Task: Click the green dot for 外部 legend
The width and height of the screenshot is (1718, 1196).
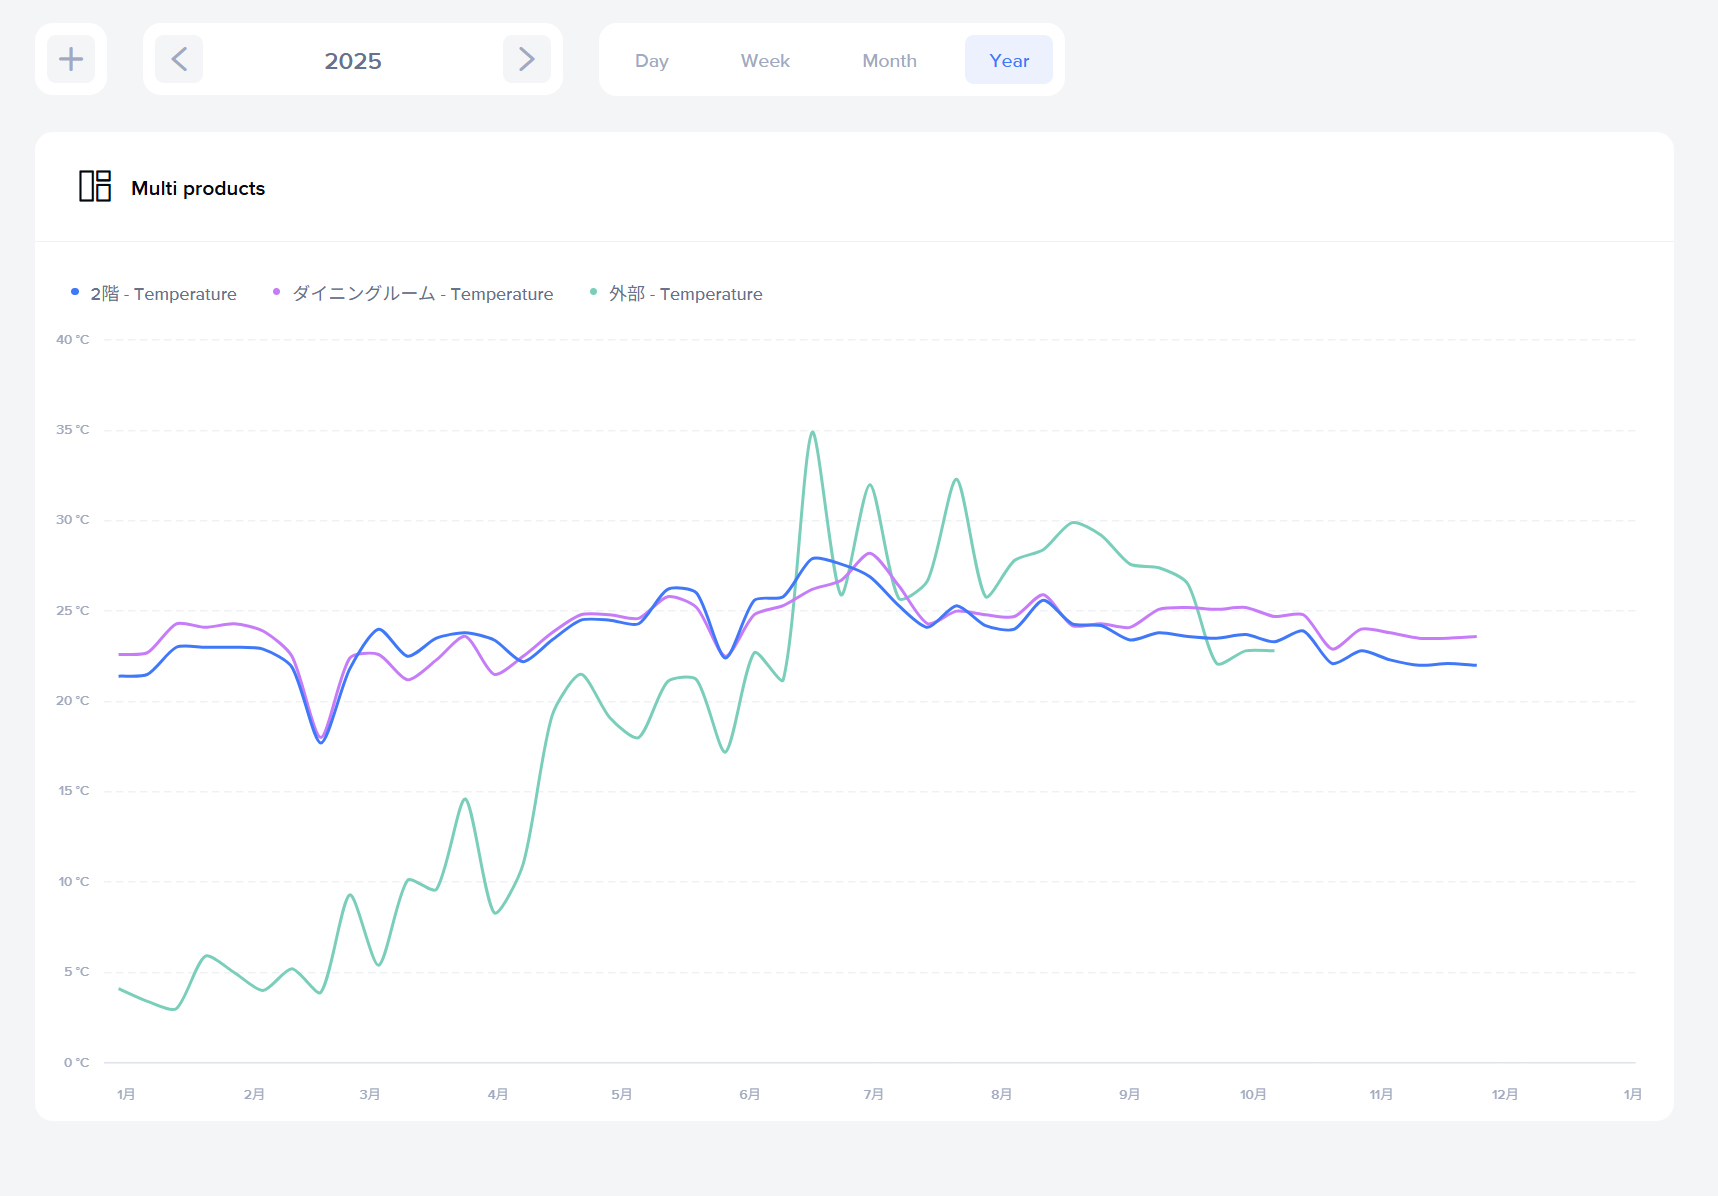Action: pos(594,292)
